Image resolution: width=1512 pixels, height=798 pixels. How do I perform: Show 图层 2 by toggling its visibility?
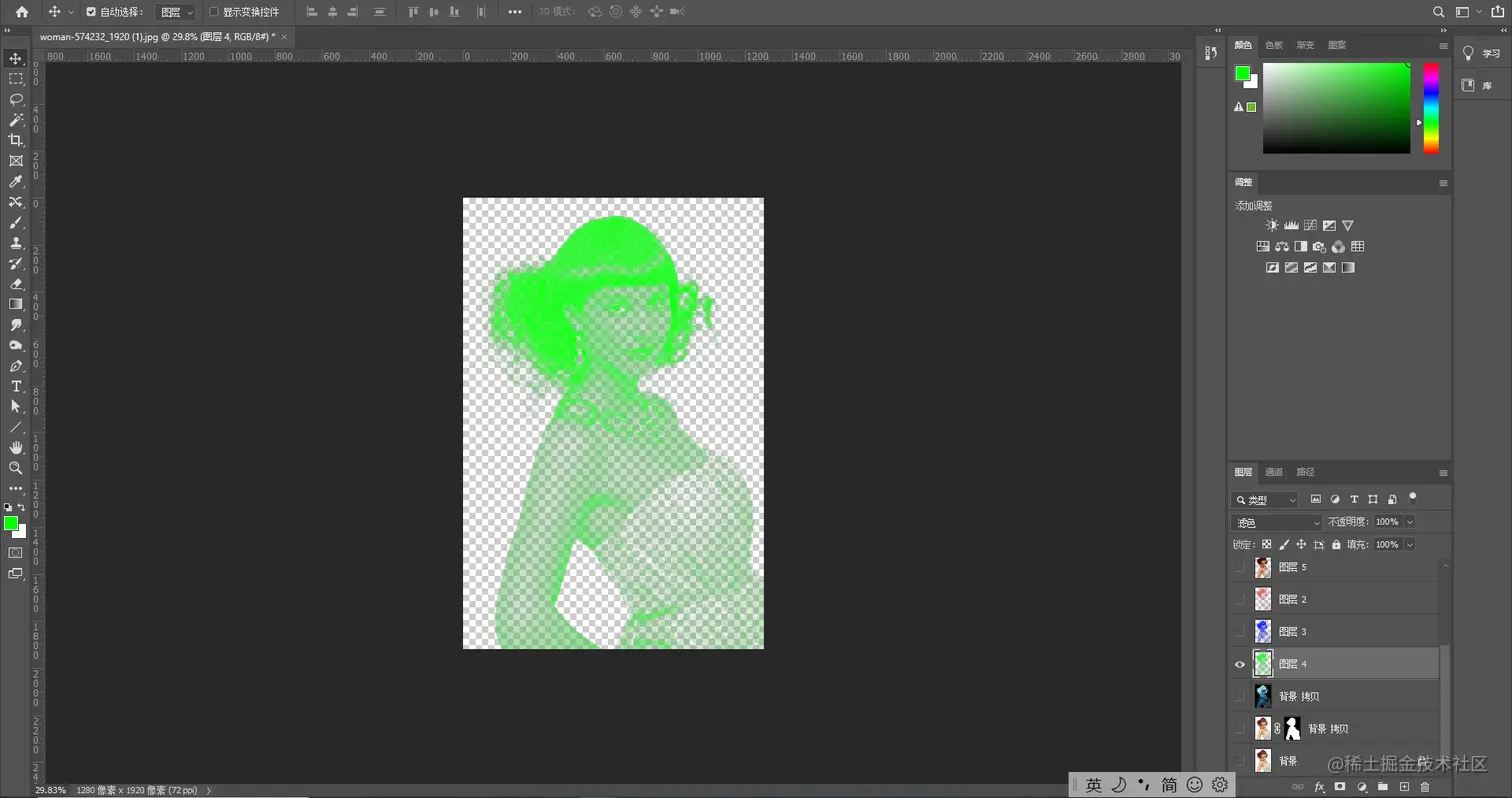tap(1240, 599)
